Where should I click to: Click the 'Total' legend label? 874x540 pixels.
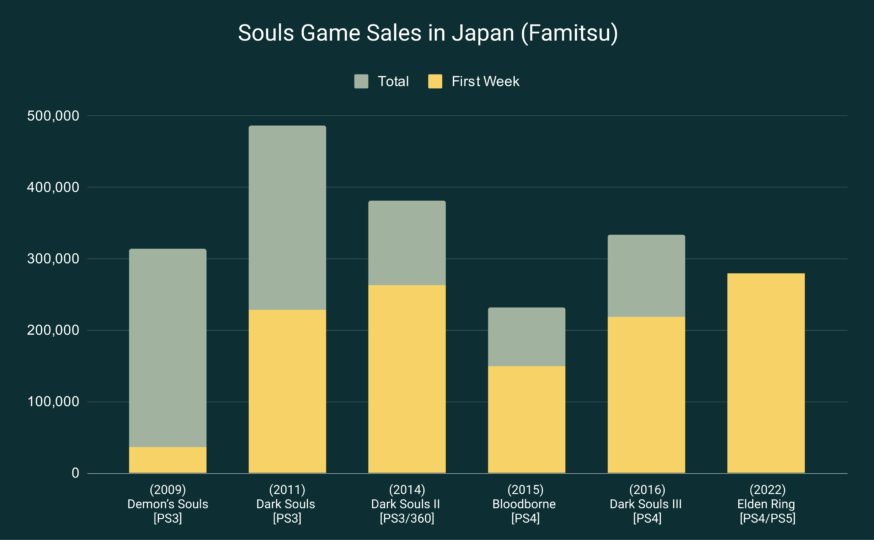[x=393, y=81]
